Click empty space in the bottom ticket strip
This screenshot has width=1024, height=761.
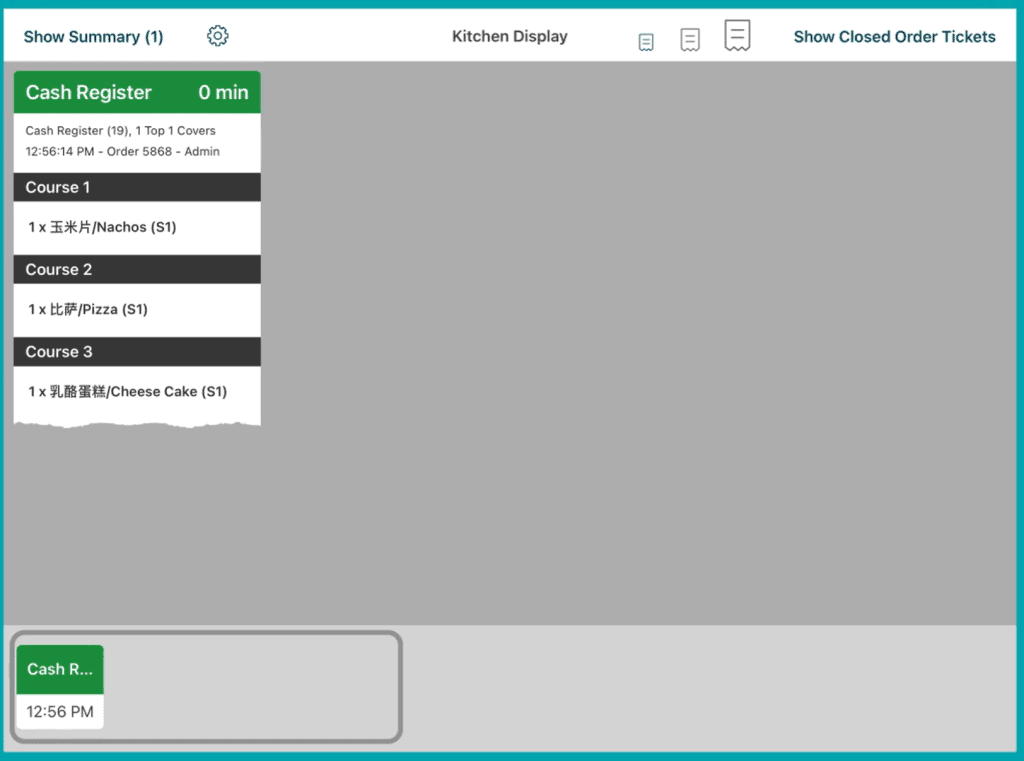coord(260,688)
